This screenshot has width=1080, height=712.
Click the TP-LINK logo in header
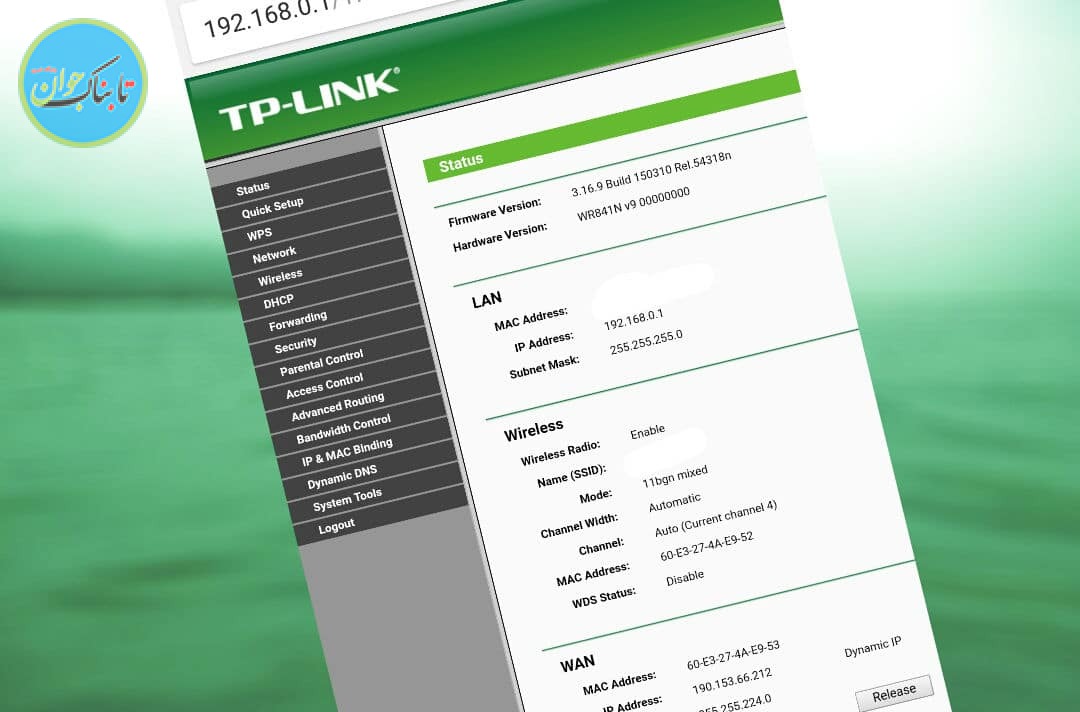308,101
